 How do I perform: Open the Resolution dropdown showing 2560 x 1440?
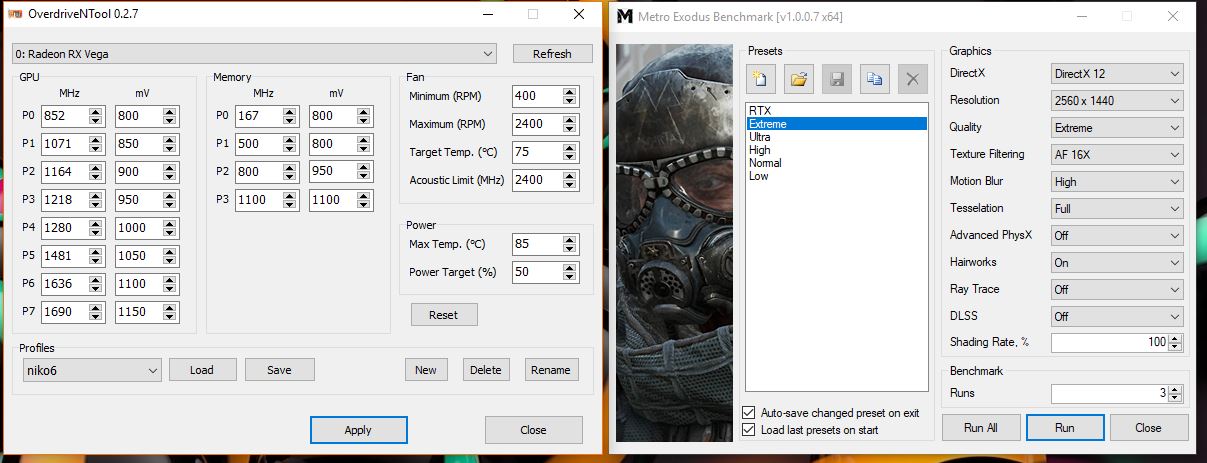pyautogui.click(x=1117, y=101)
